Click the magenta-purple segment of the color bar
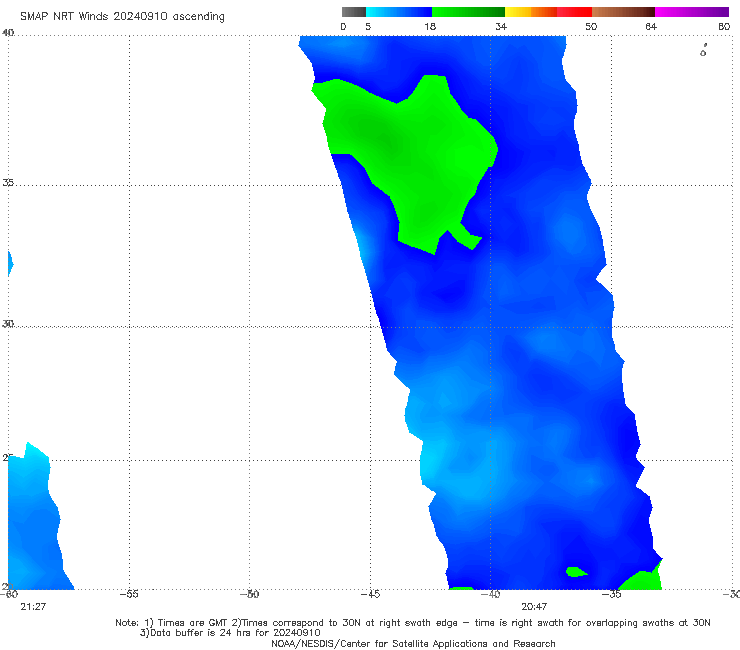This screenshot has width=740, height=650. coord(692,12)
